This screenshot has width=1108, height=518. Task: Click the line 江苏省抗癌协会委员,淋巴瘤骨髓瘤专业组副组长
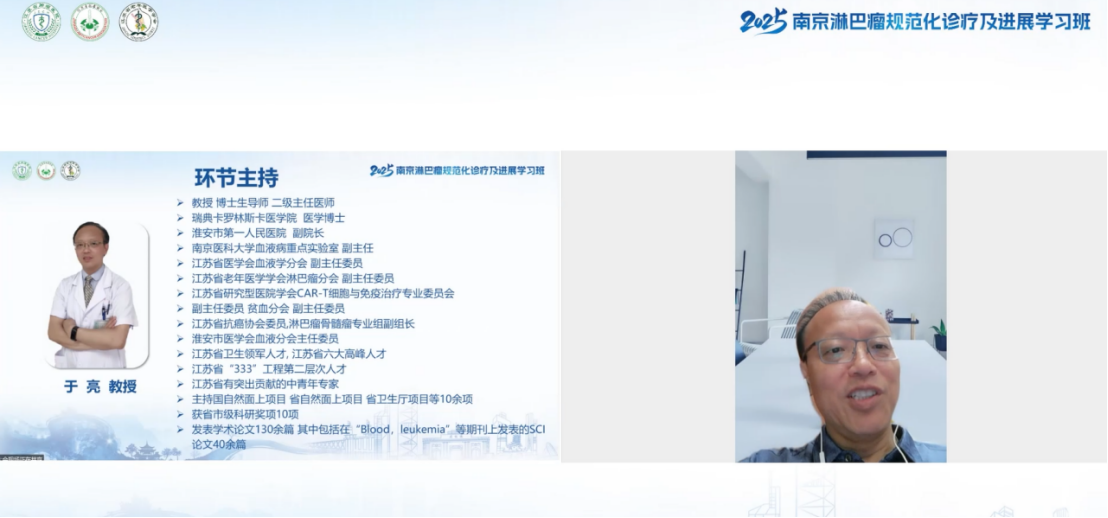303,324
